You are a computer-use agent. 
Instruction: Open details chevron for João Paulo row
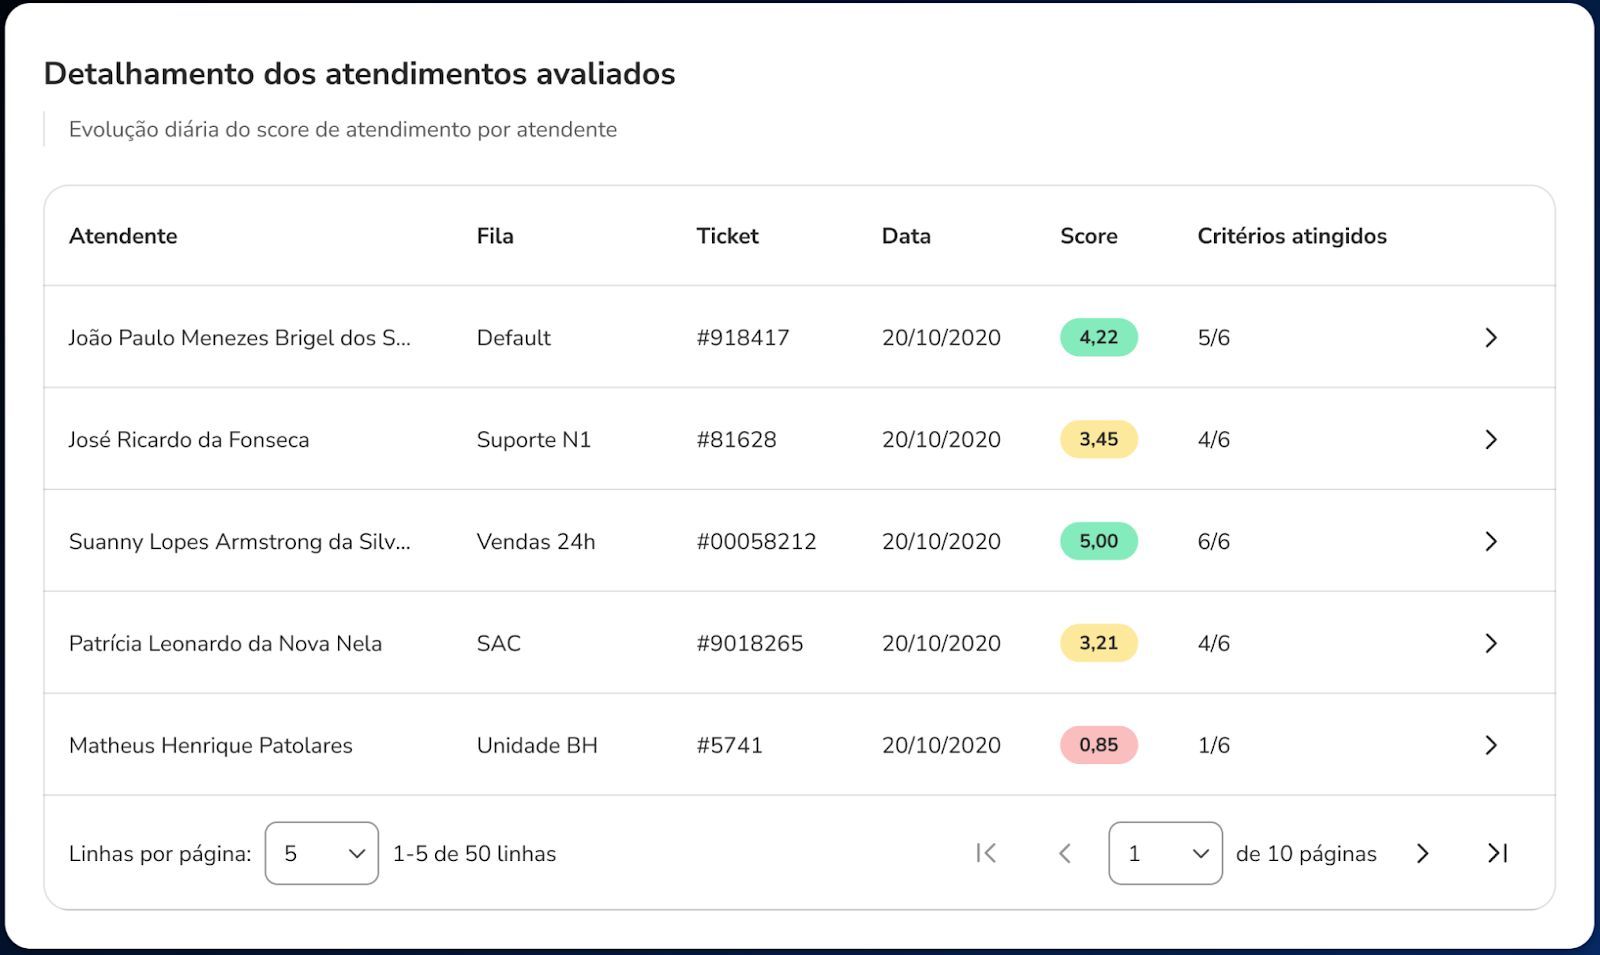(x=1490, y=338)
